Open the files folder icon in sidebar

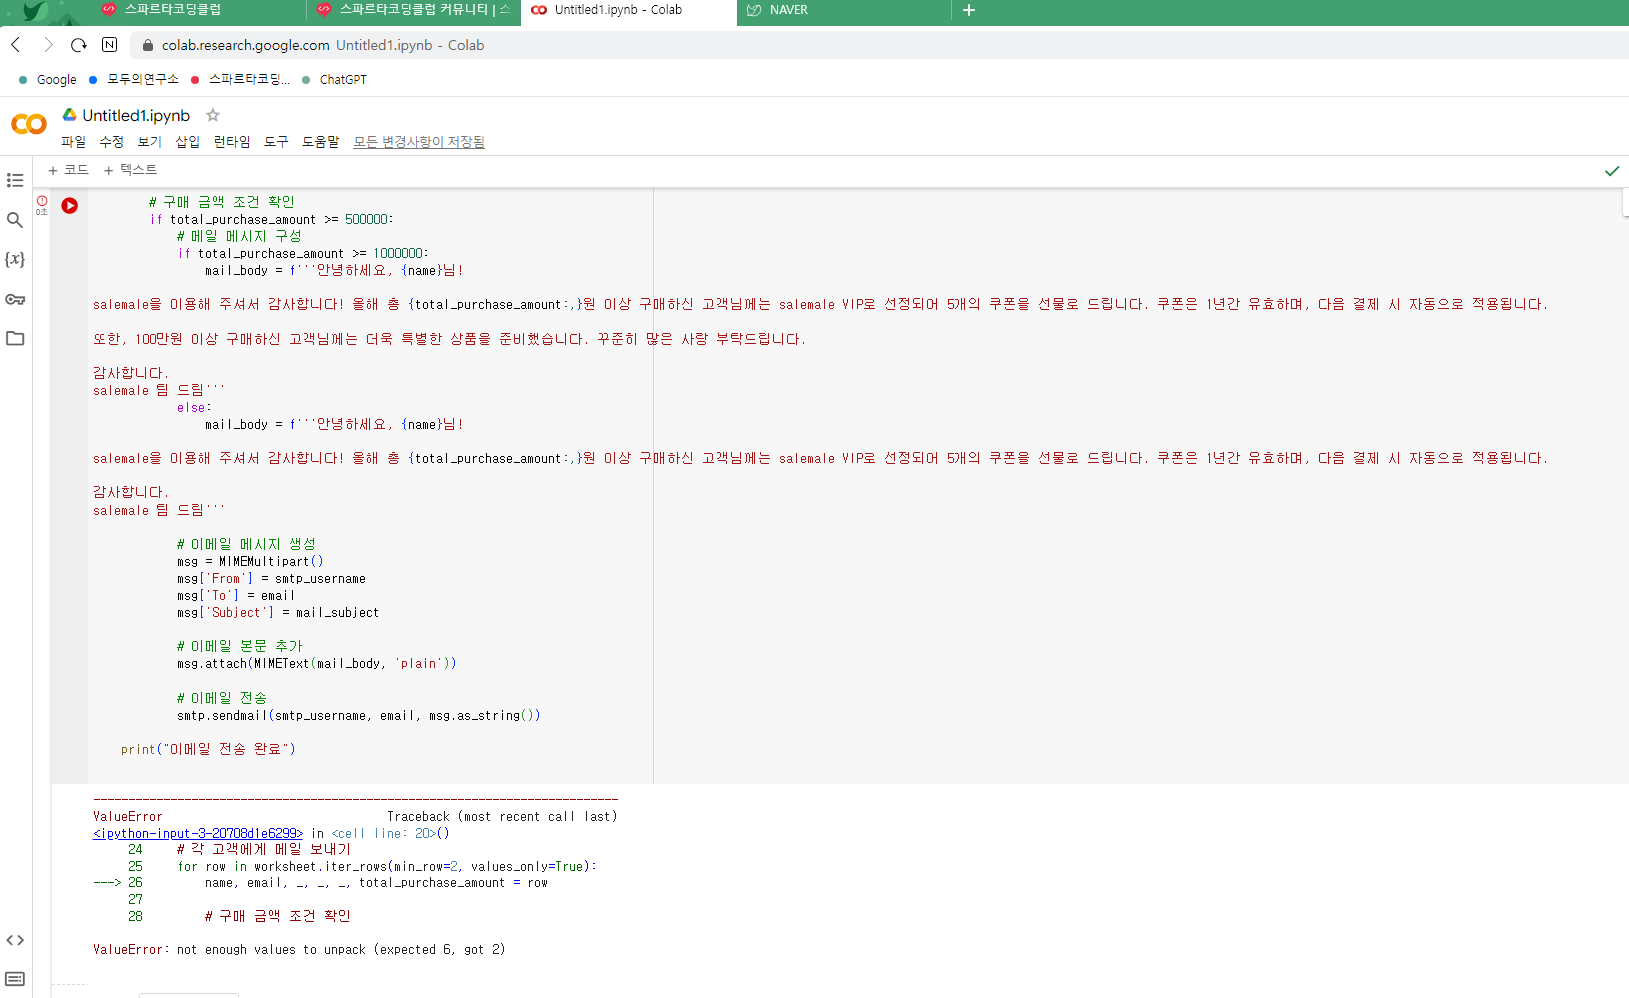pyautogui.click(x=15, y=338)
